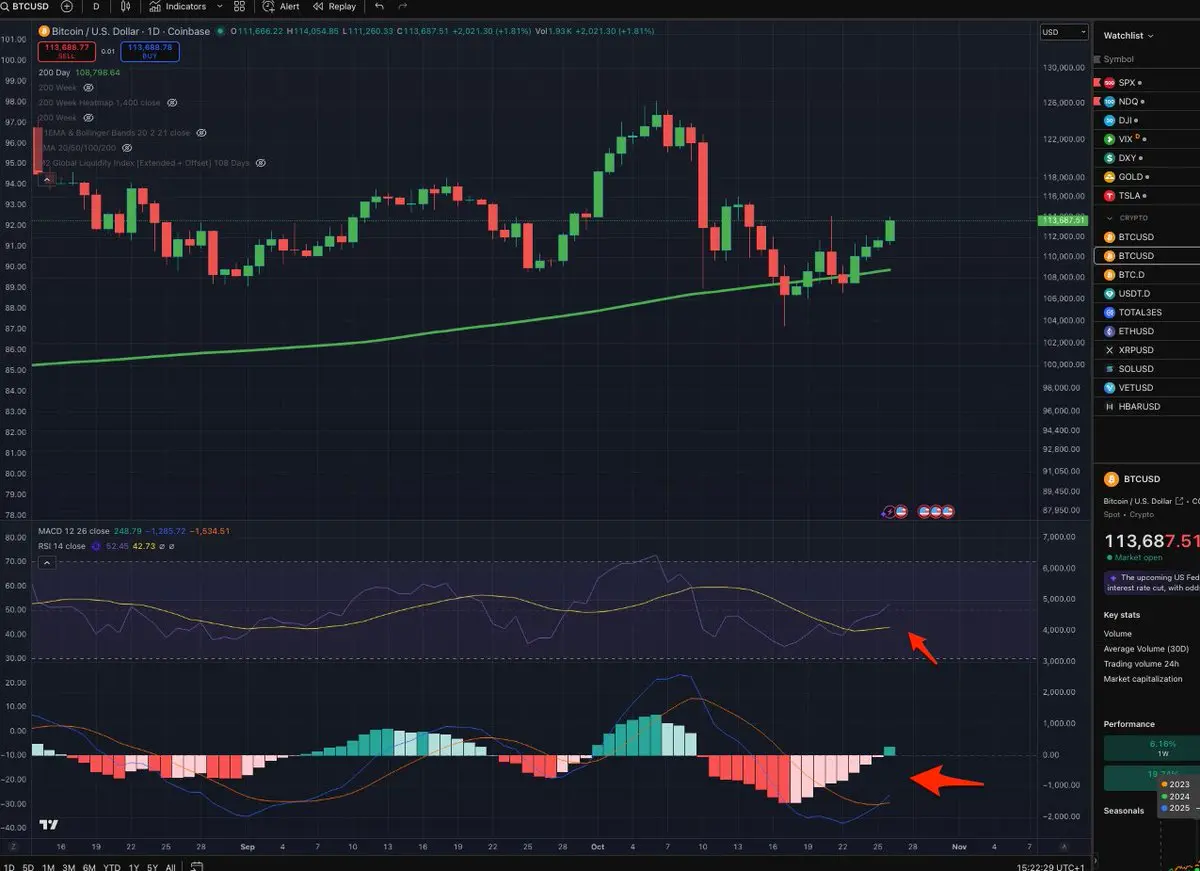1200x871 pixels.
Task: Click the red SELL price button
Action: tap(66, 50)
